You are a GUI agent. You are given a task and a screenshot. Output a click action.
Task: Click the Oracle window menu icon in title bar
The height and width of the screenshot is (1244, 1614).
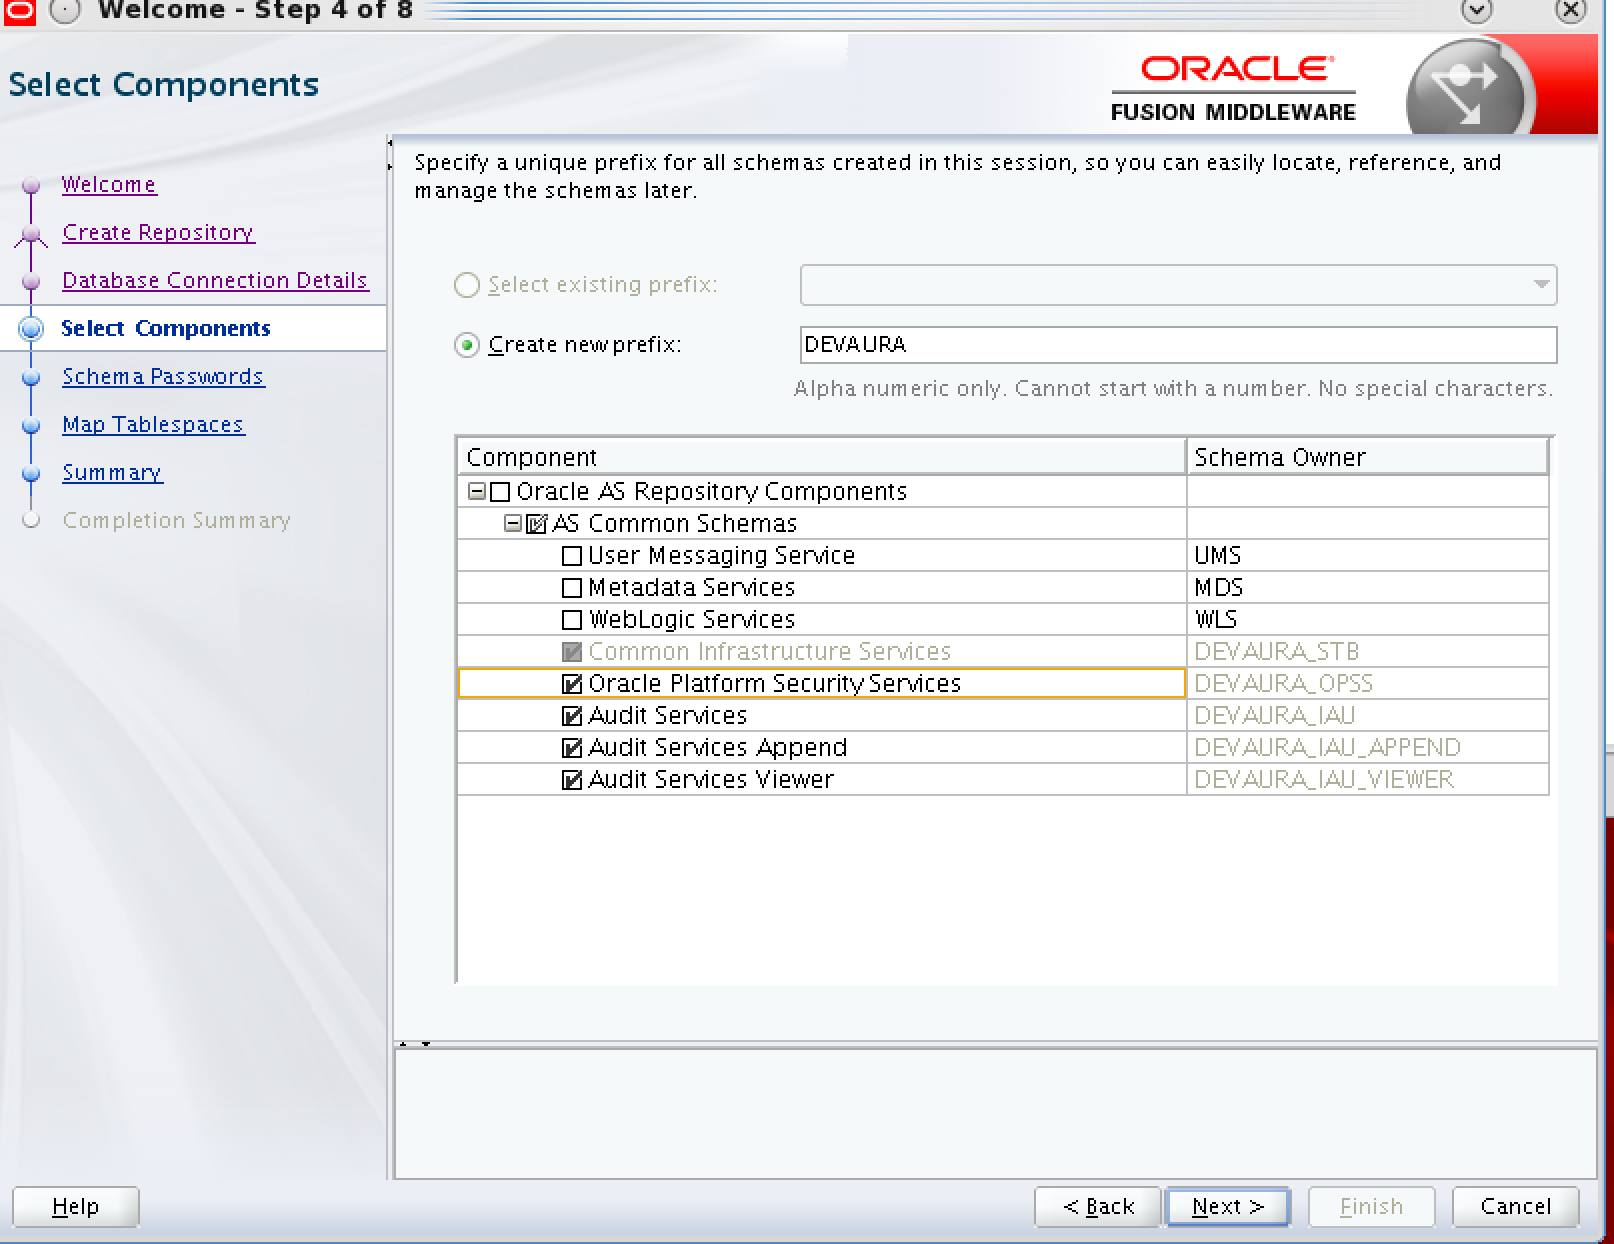tap(17, 10)
